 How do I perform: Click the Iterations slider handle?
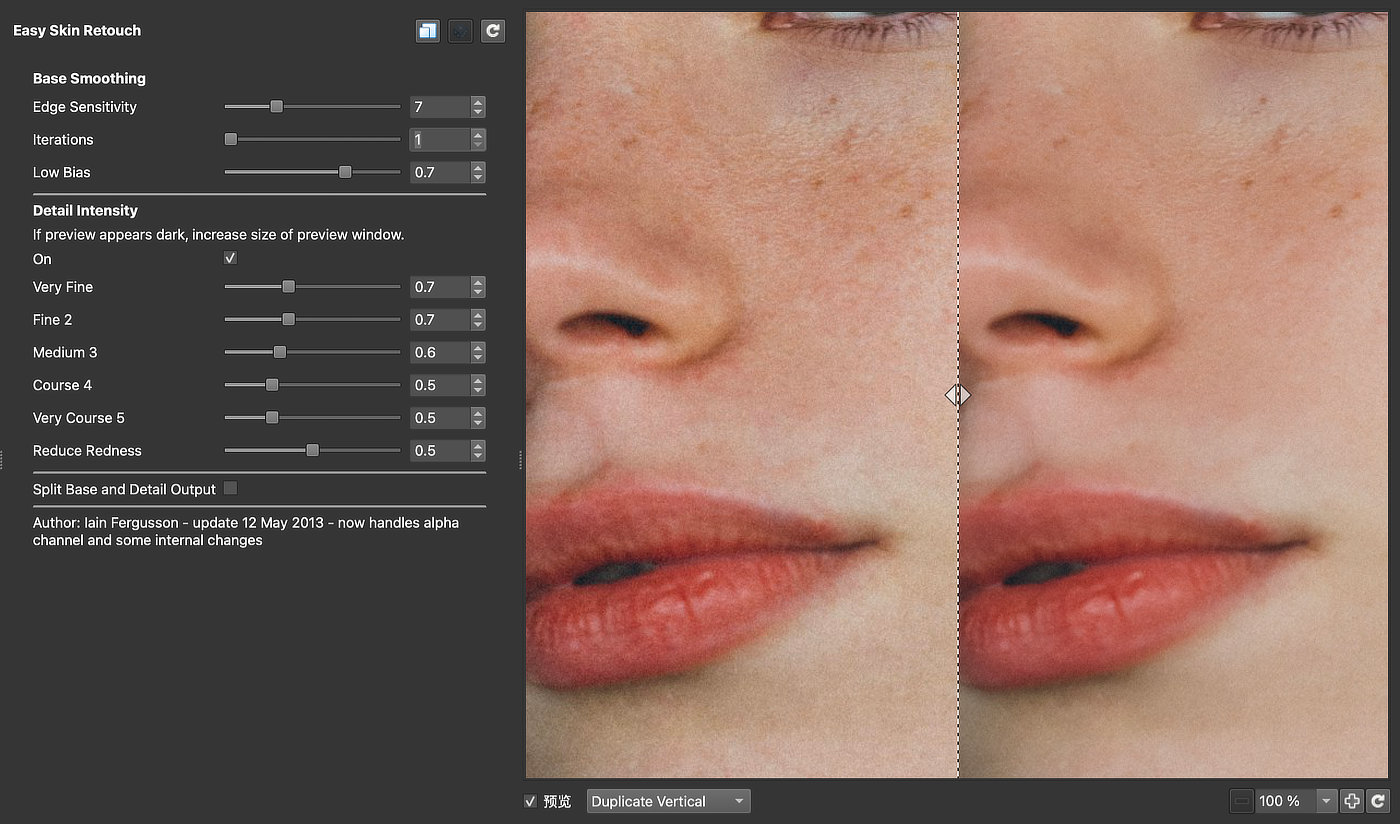(231, 139)
